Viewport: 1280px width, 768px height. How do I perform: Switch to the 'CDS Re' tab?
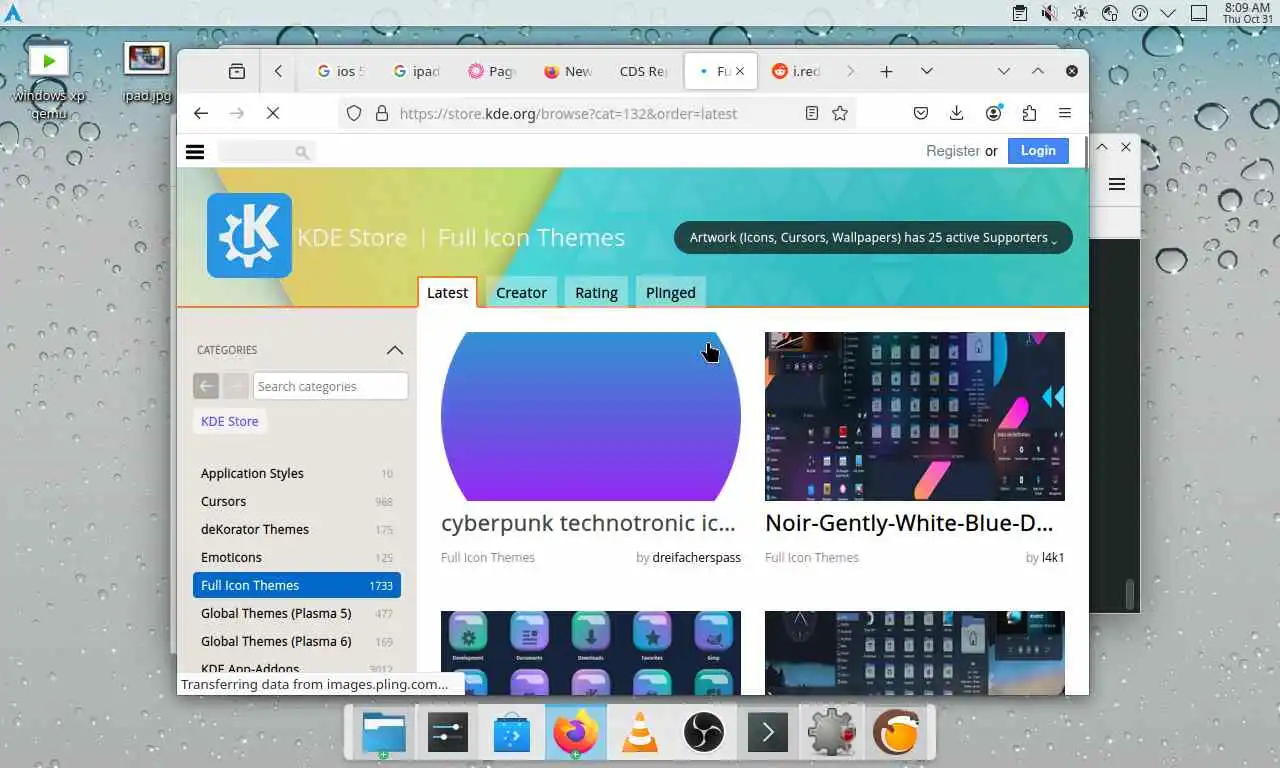[x=644, y=71]
